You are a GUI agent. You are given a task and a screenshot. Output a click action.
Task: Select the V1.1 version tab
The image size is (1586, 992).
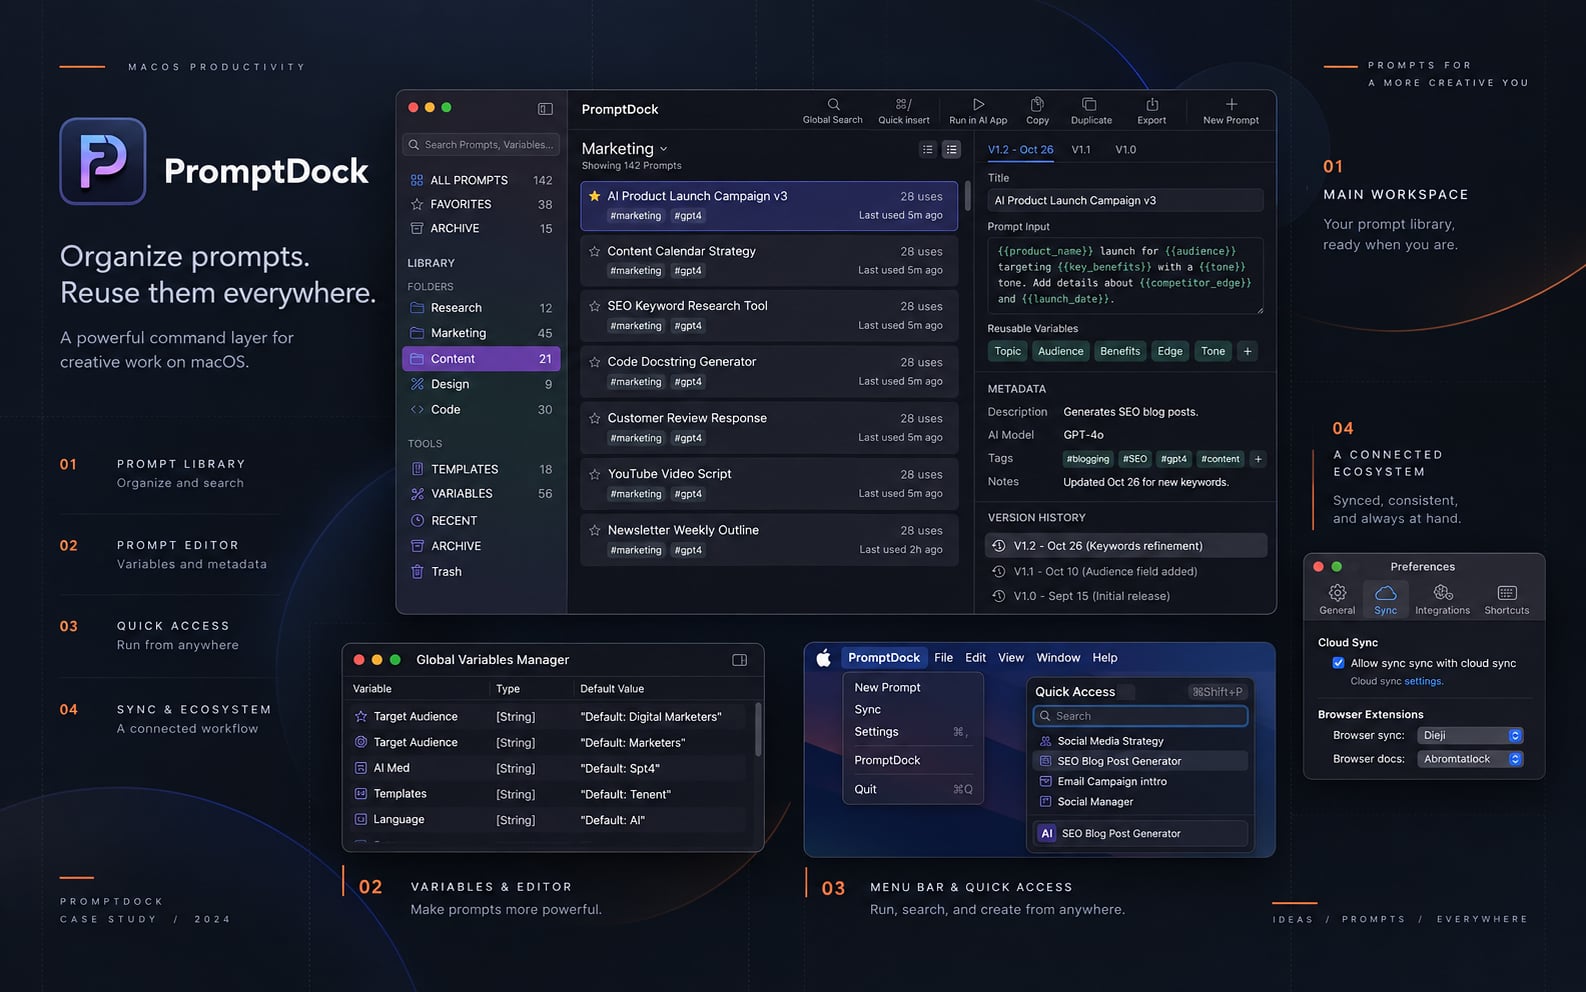[1081, 150]
